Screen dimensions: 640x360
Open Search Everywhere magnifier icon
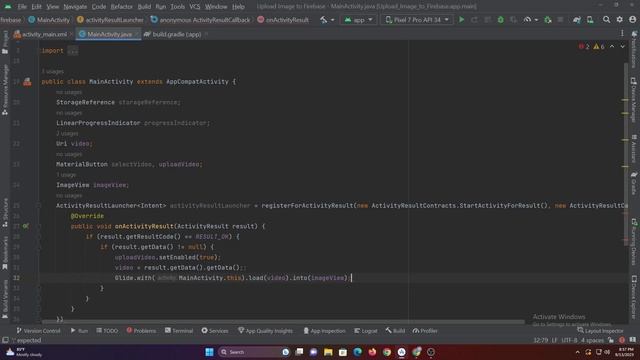click(607, 20)
